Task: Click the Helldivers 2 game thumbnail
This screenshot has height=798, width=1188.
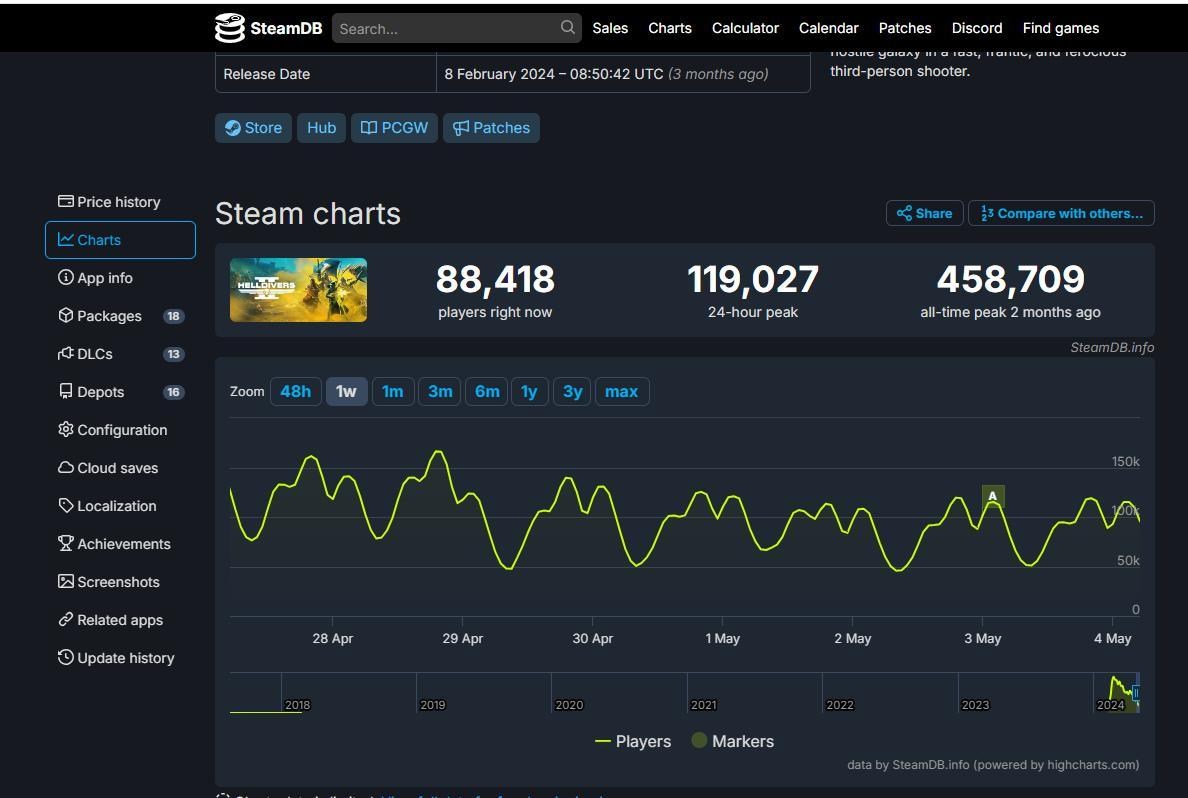Action: click(298, 290)
